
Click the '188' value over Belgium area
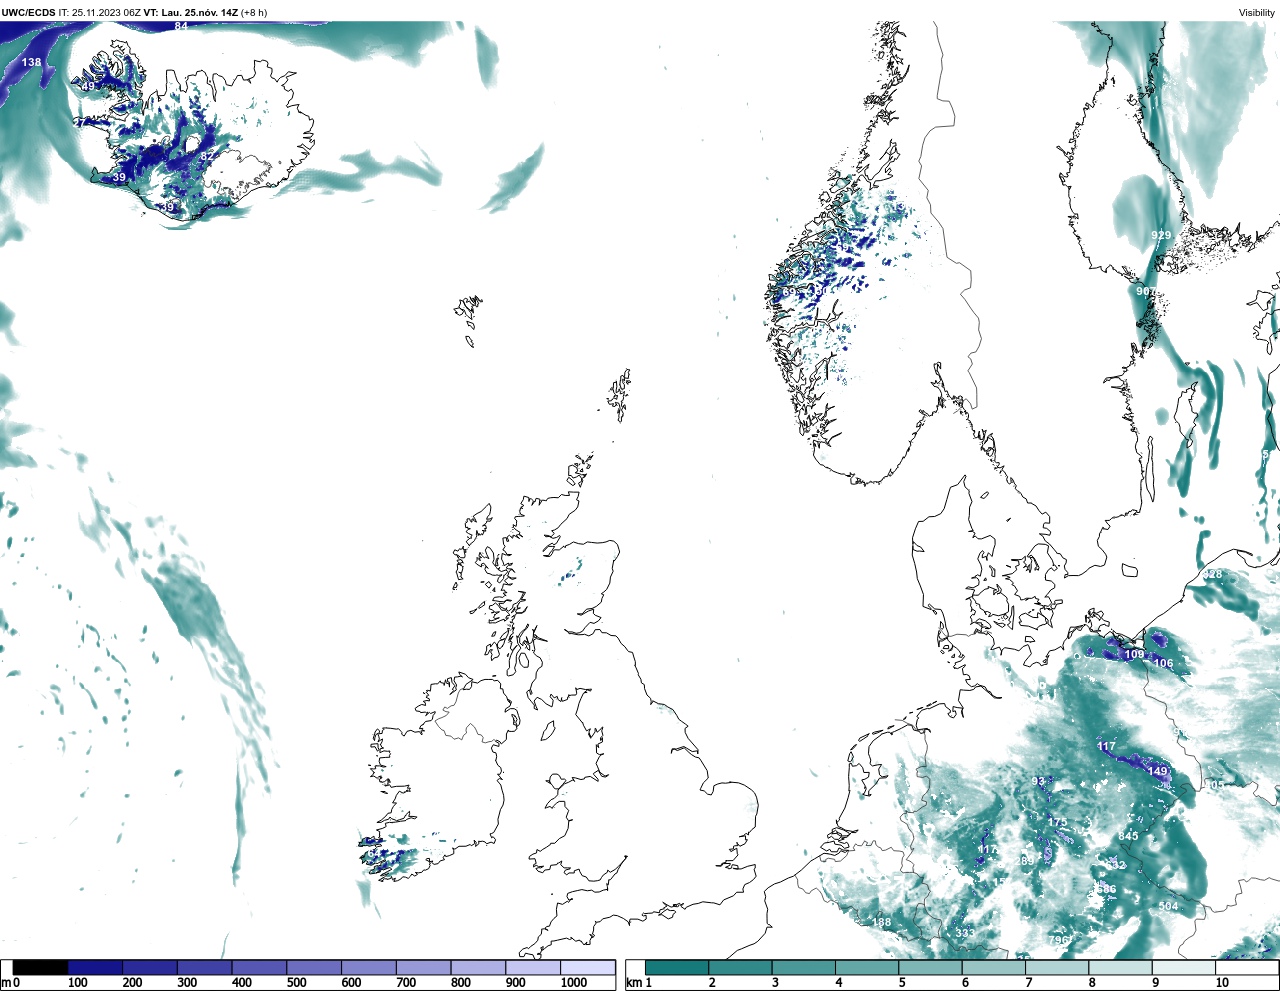881,923
